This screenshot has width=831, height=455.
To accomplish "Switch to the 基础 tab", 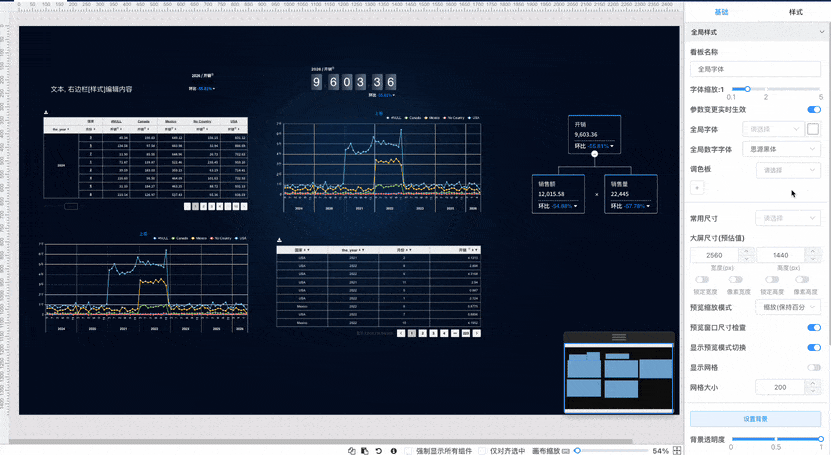I will (721, 12).
